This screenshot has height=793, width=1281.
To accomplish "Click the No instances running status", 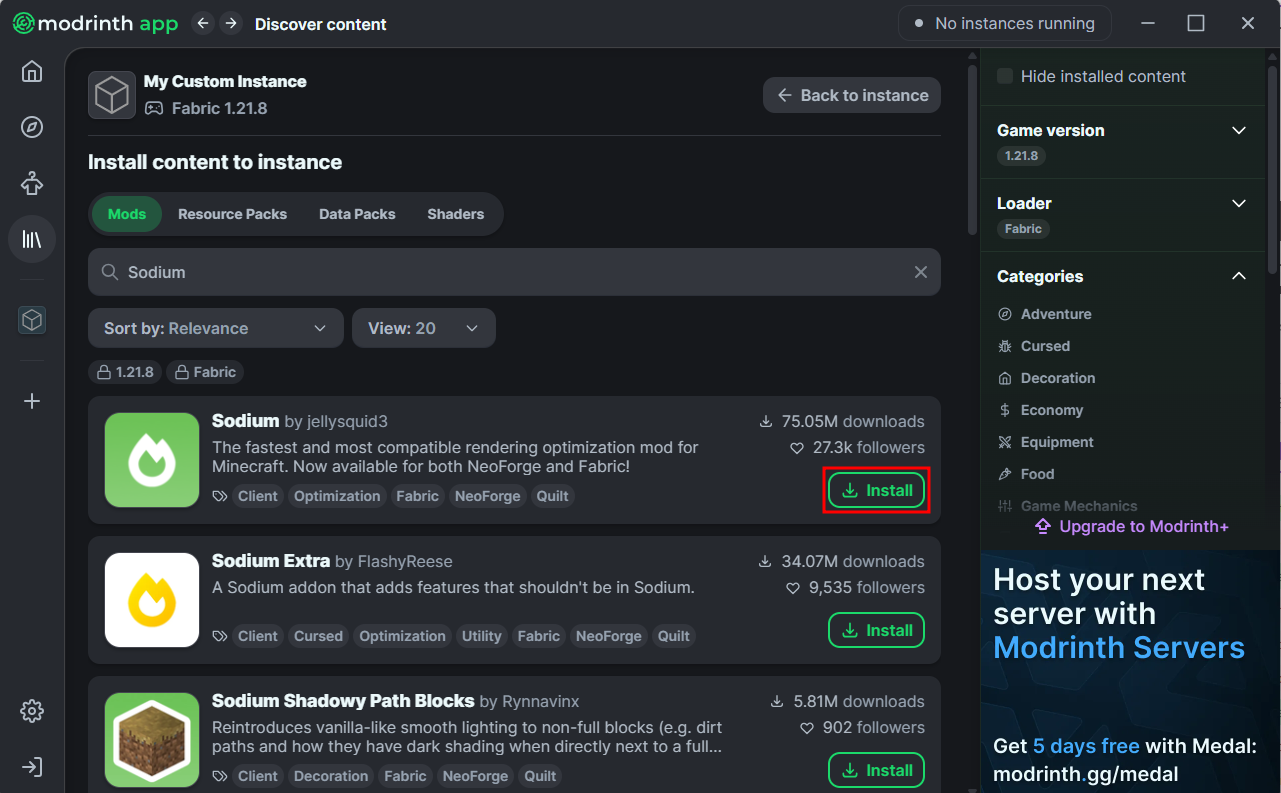I will [1003, 23].
